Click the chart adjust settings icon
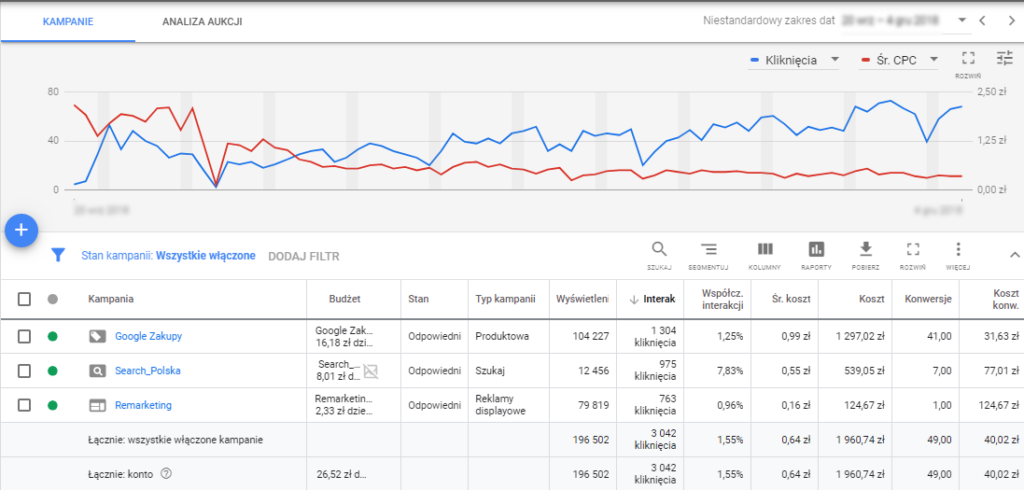The width and height of the screenshot is (1024, 490). [1005, 59]
